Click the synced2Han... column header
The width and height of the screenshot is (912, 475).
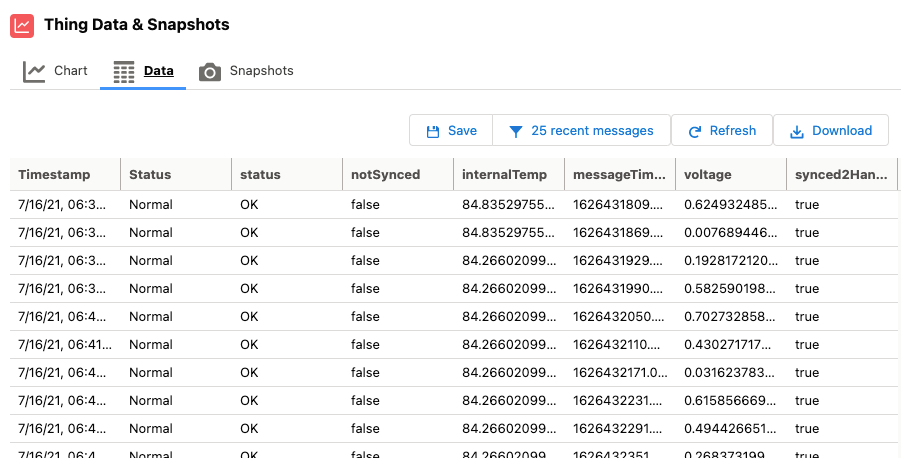pyautogui.click(x=841, y=174)
